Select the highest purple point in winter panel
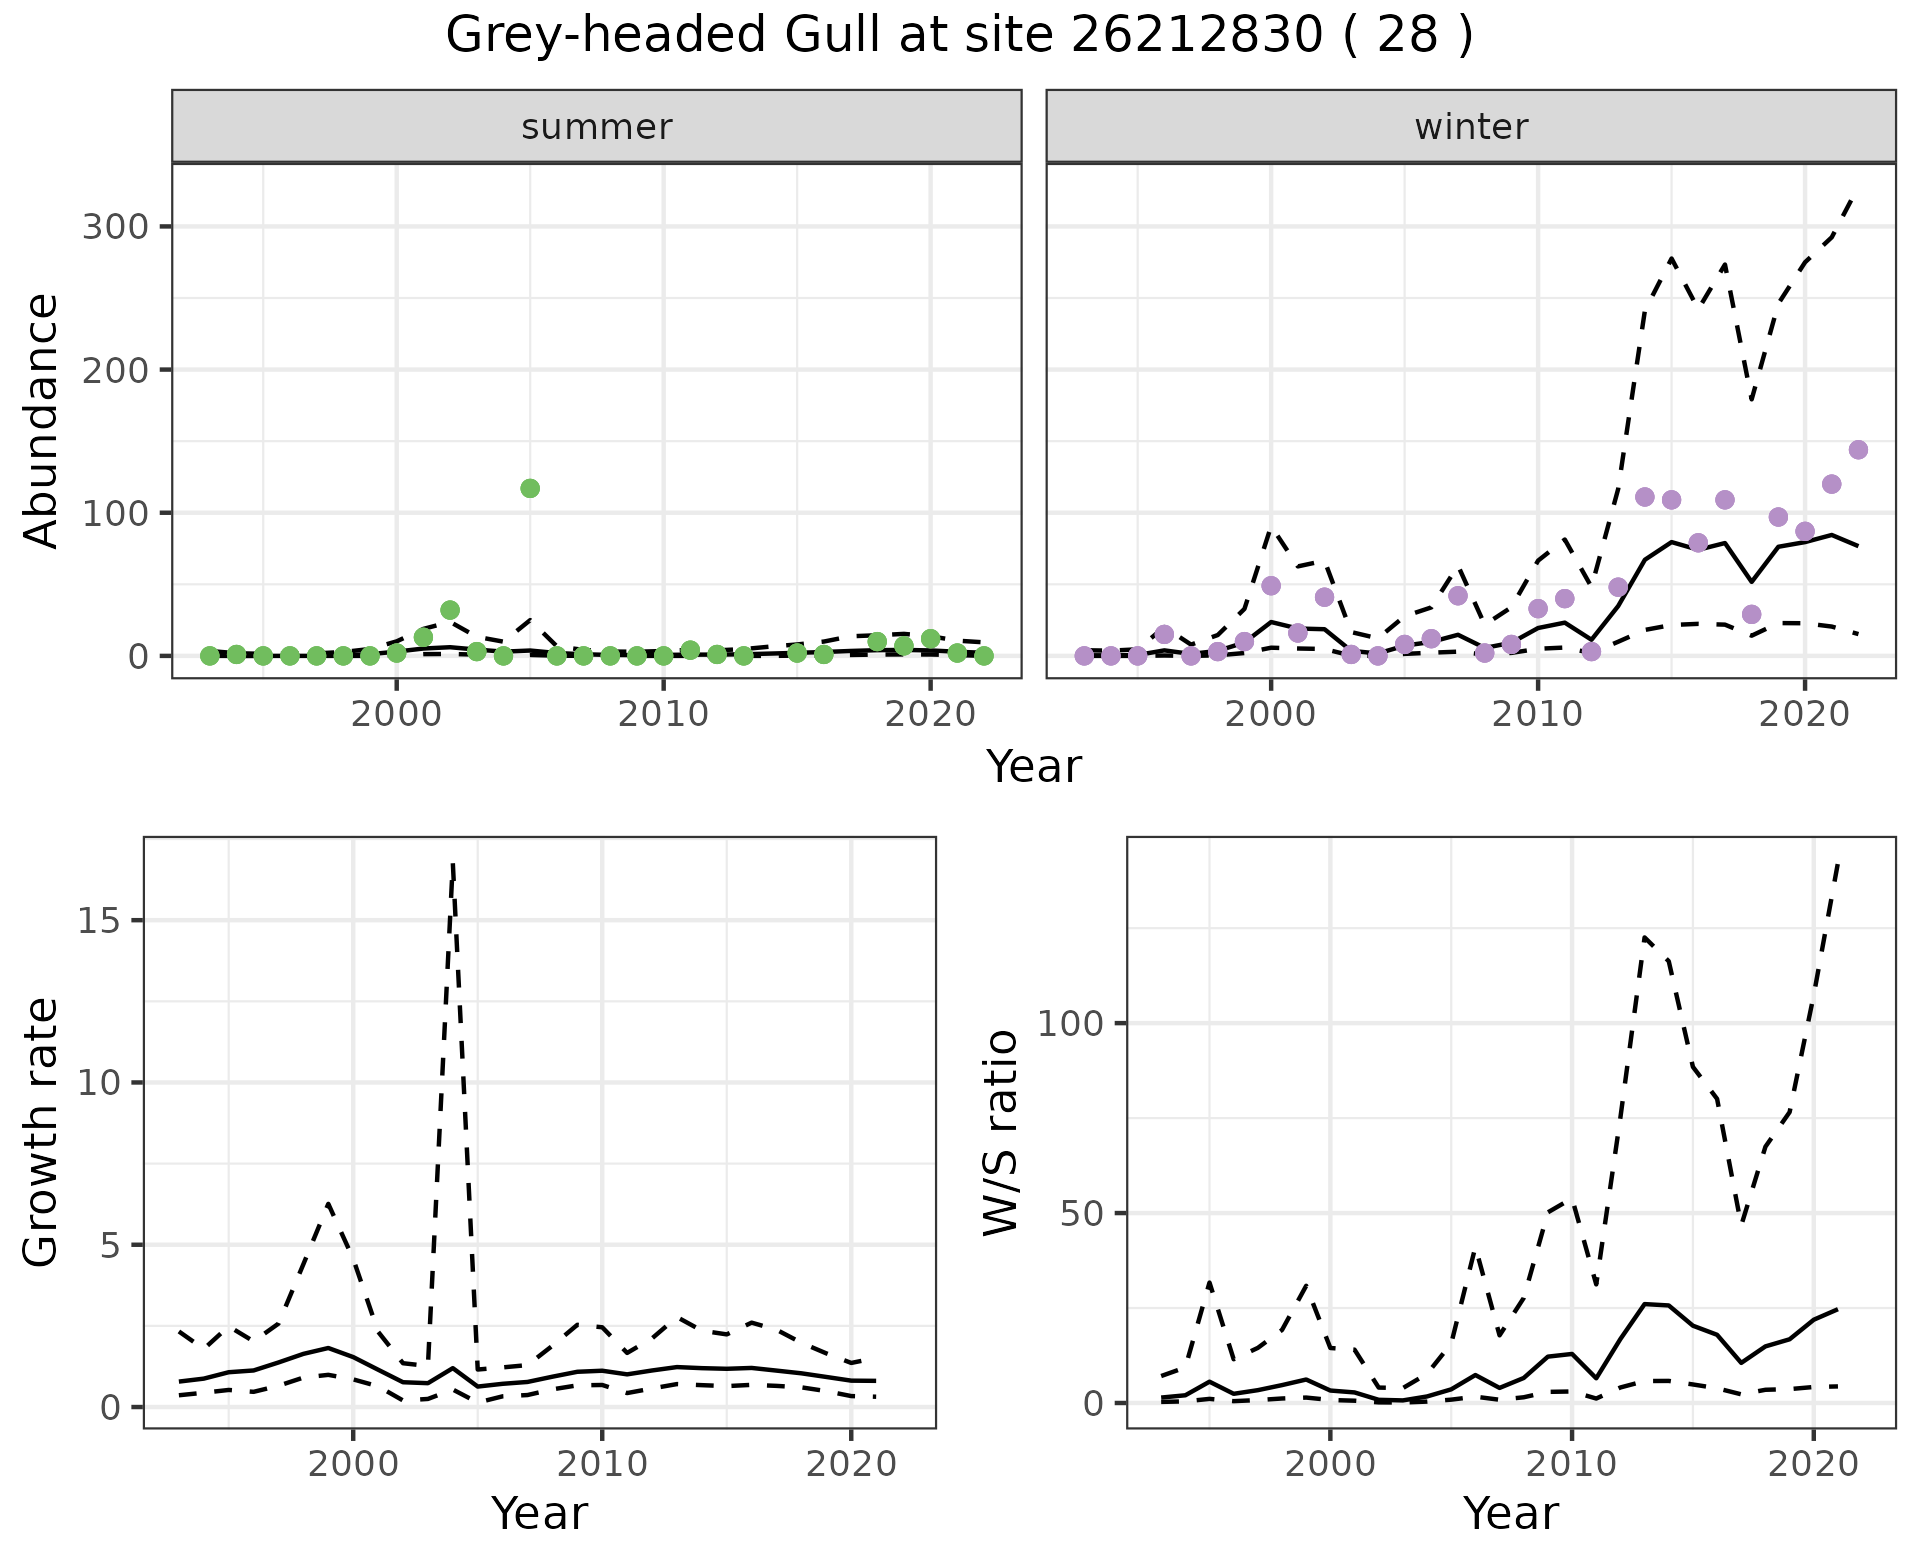Image resolution: width=1920 pixels, height=1560 pixels. coord(1858,450)
